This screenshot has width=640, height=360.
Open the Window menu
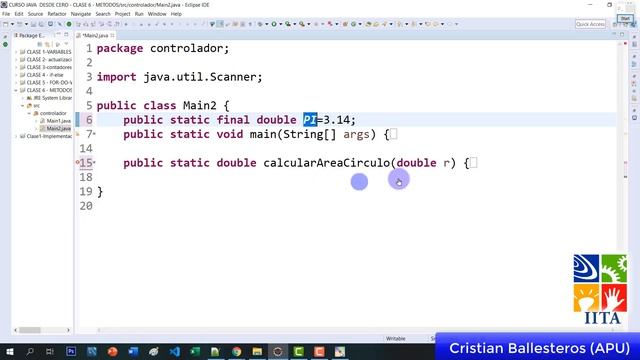[157, 14]
